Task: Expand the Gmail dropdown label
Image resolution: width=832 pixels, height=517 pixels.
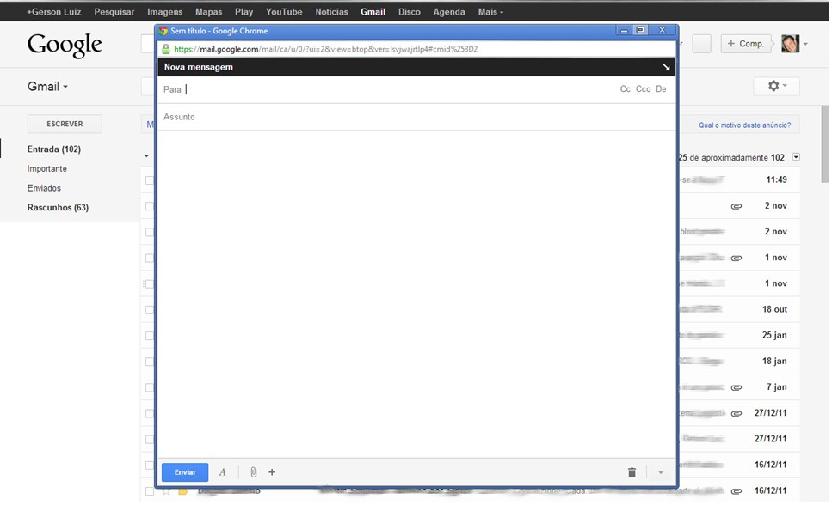Action: coord(47,86)
